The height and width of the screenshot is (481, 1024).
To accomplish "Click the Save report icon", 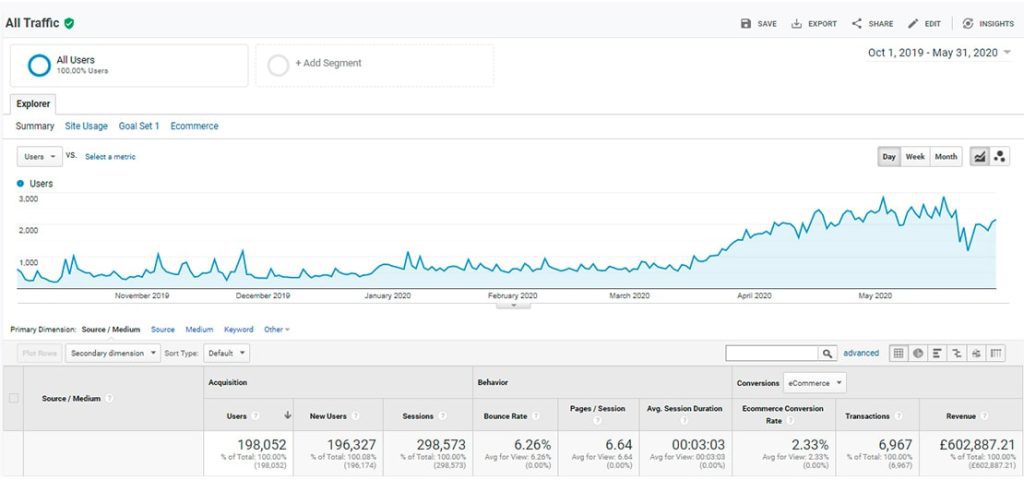I will (746, 24).
